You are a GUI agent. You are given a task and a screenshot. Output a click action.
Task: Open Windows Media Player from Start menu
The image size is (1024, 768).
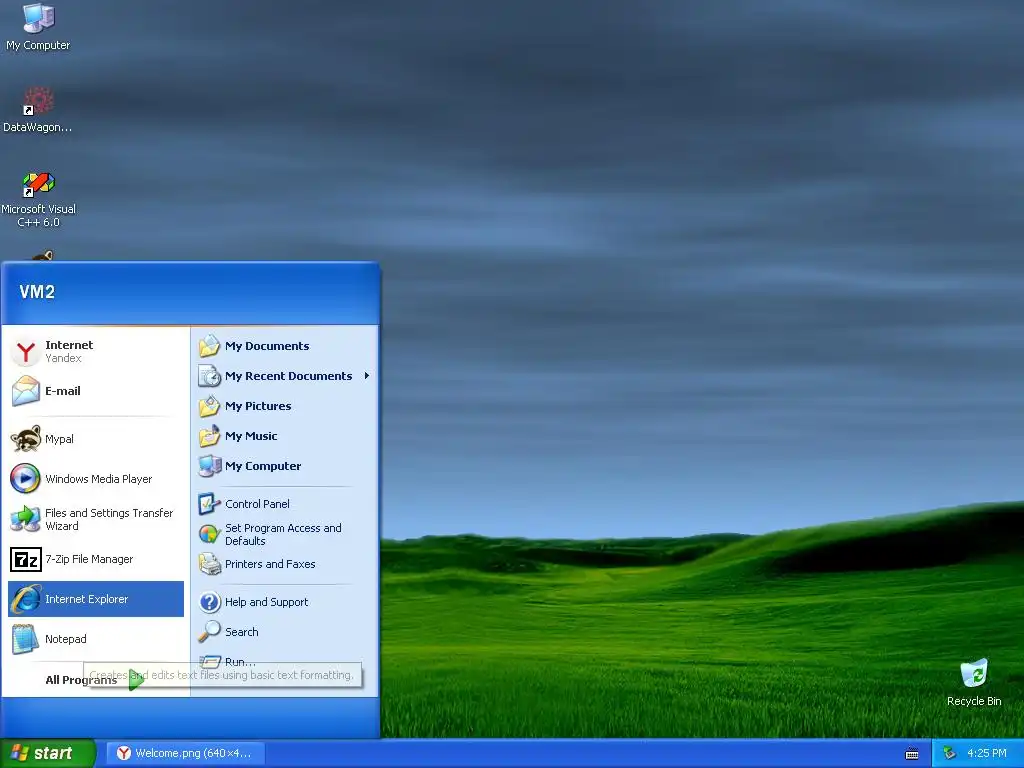tap(96, 479)
